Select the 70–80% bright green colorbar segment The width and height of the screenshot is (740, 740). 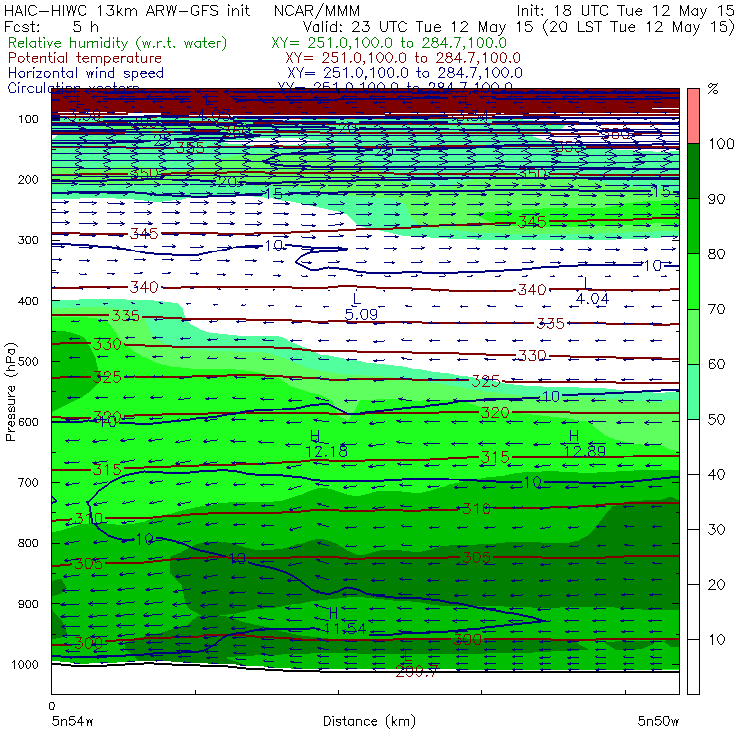(x=693, y=281)
